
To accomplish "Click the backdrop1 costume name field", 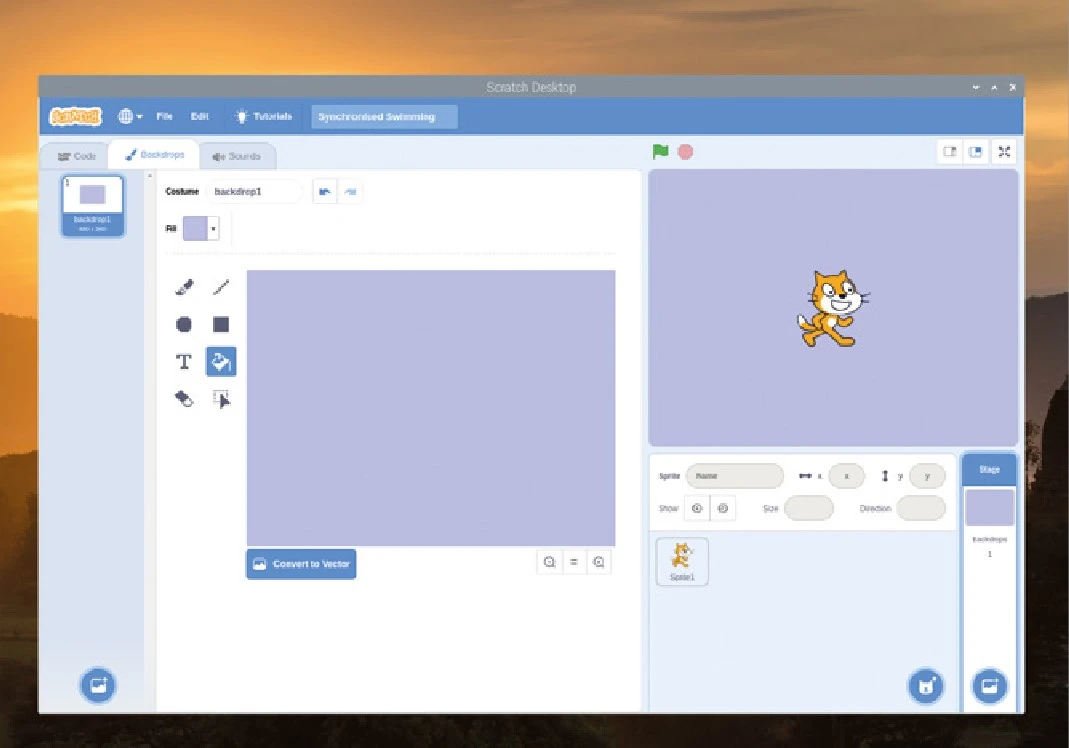I will pos(253,191).
